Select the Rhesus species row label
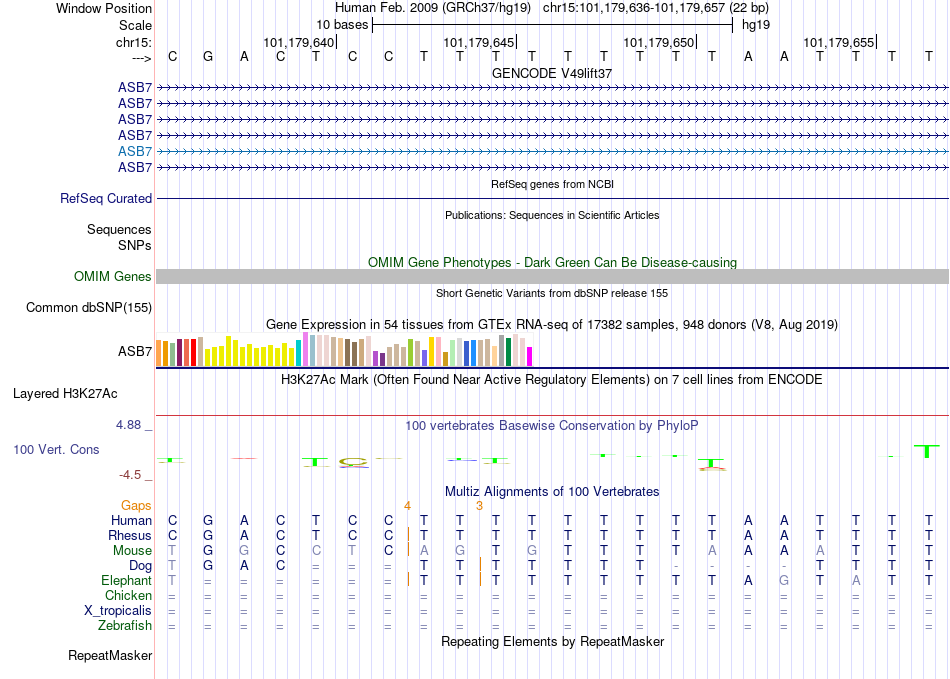This screenshot has height=679, width=950. click(130, 535)
